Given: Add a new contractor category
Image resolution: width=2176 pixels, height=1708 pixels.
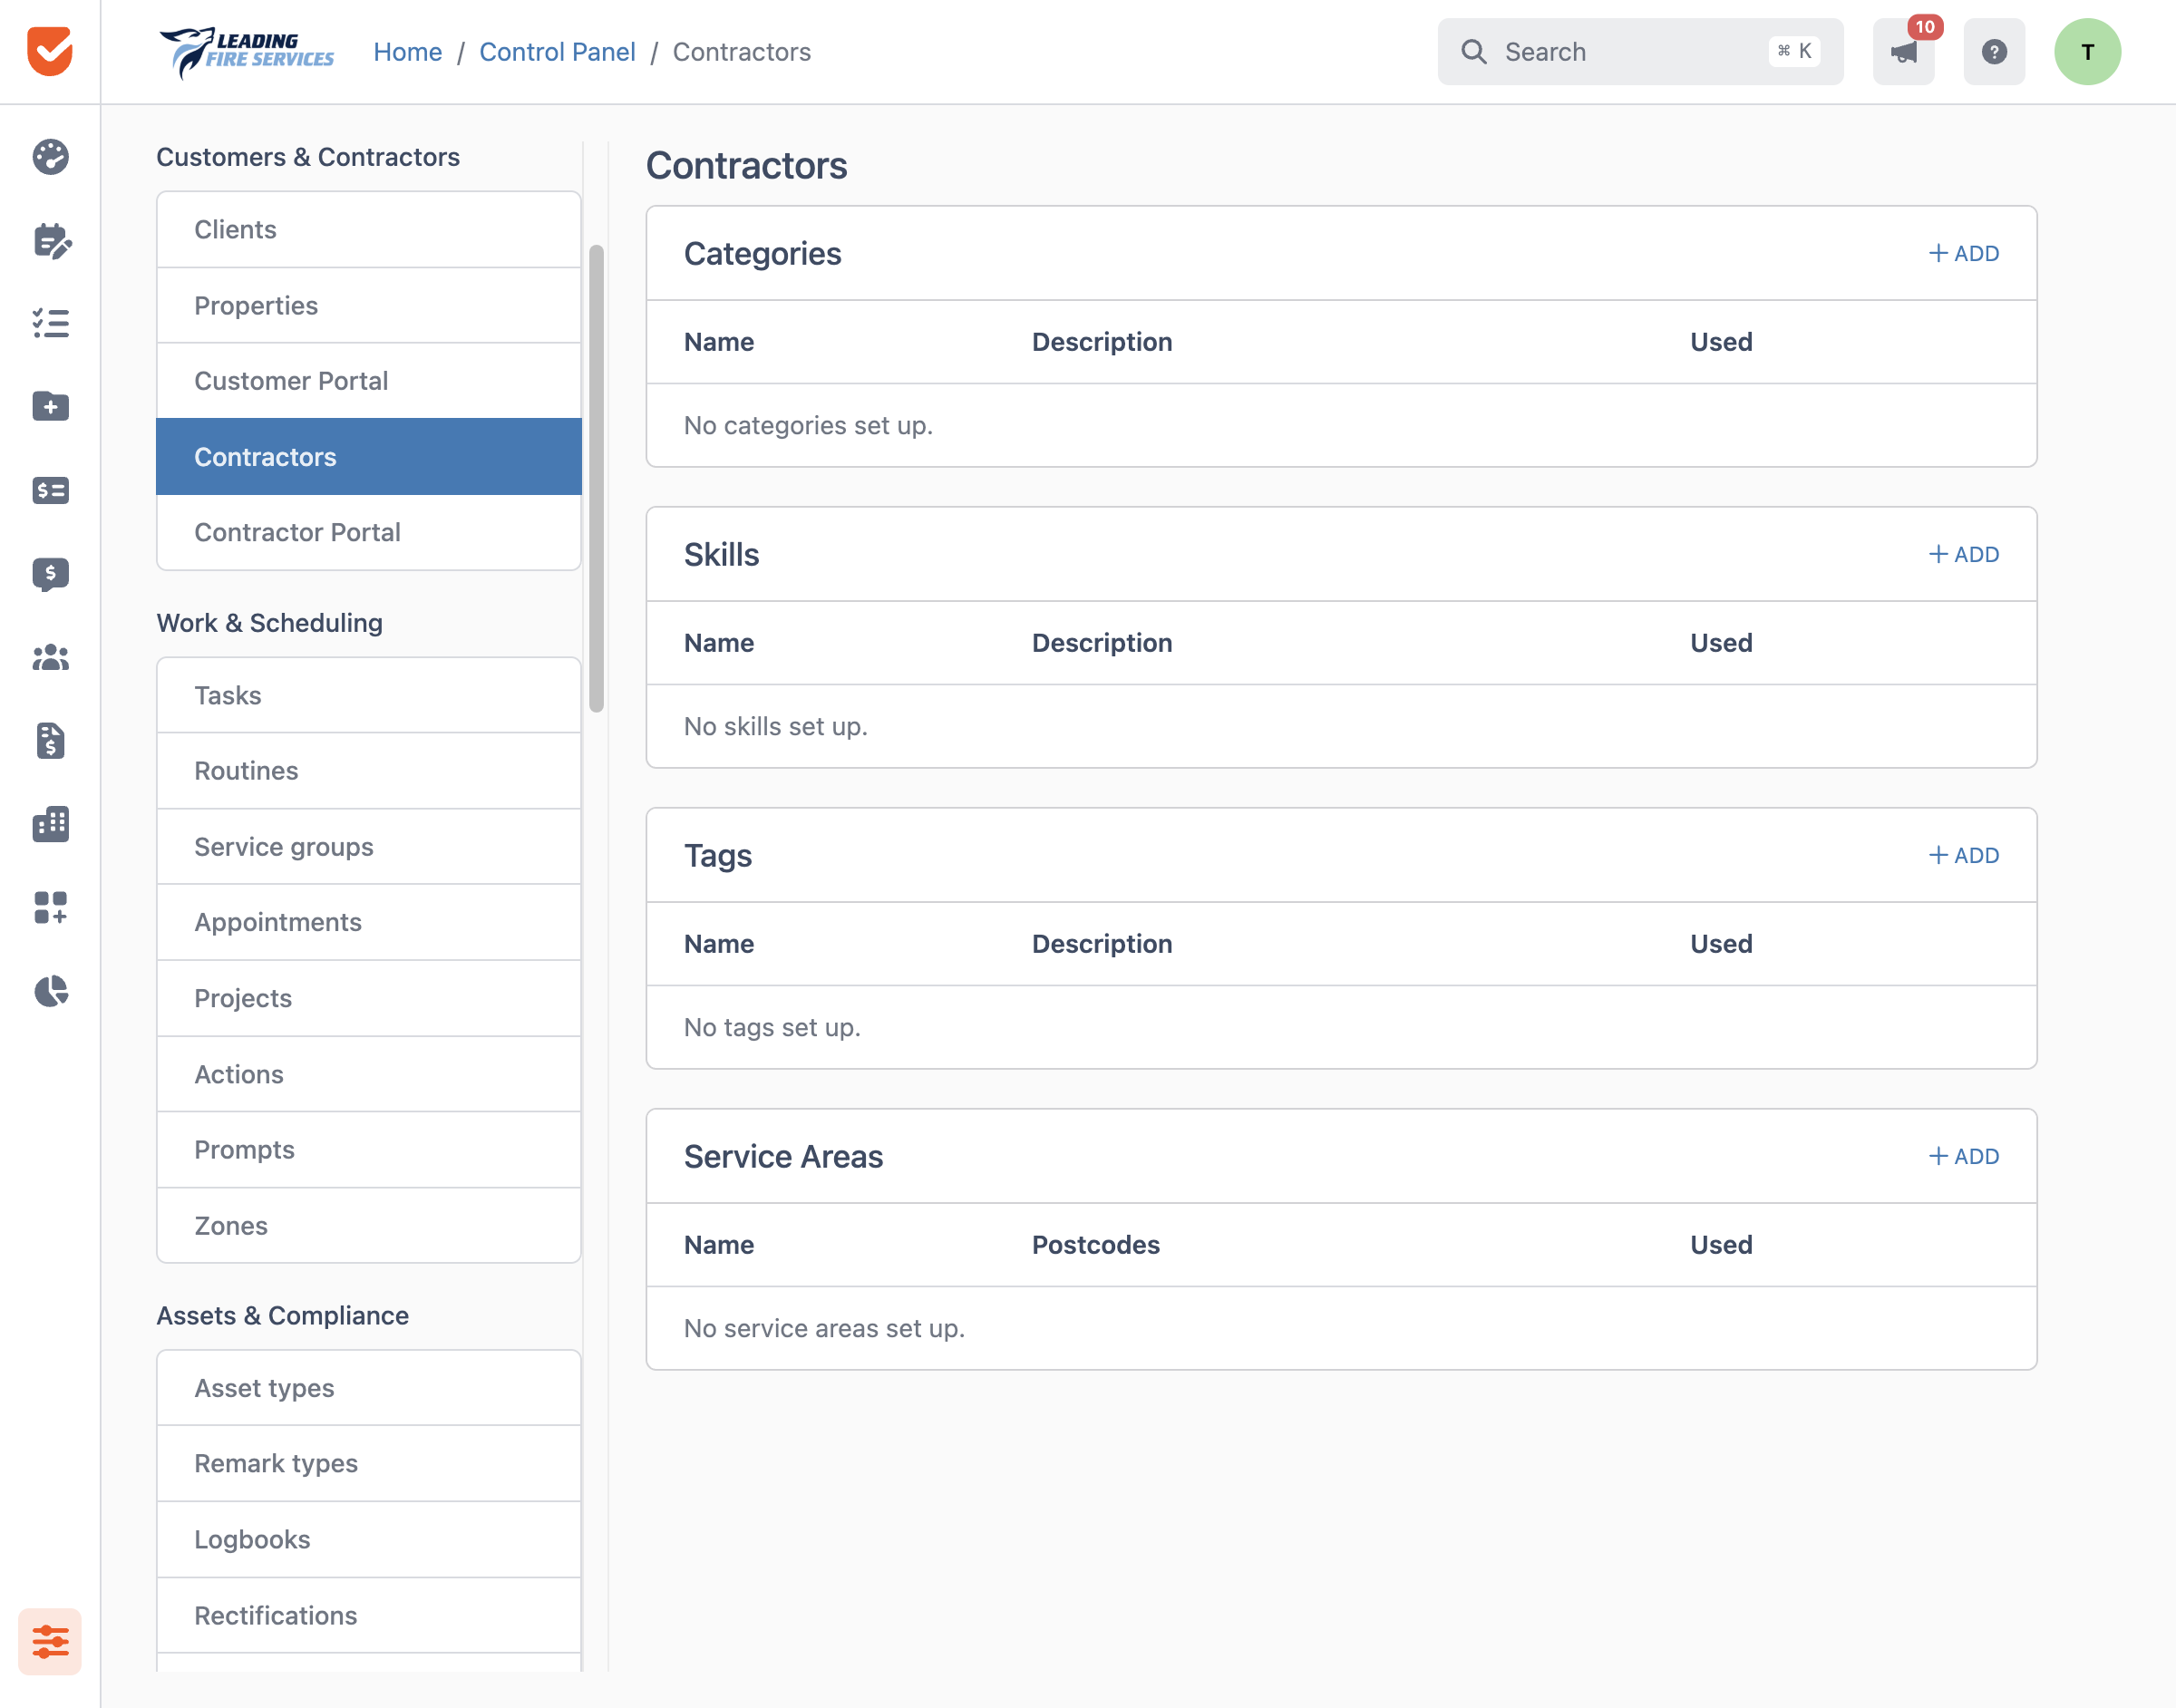Looking at the screenshot, I should [1963, 253].
